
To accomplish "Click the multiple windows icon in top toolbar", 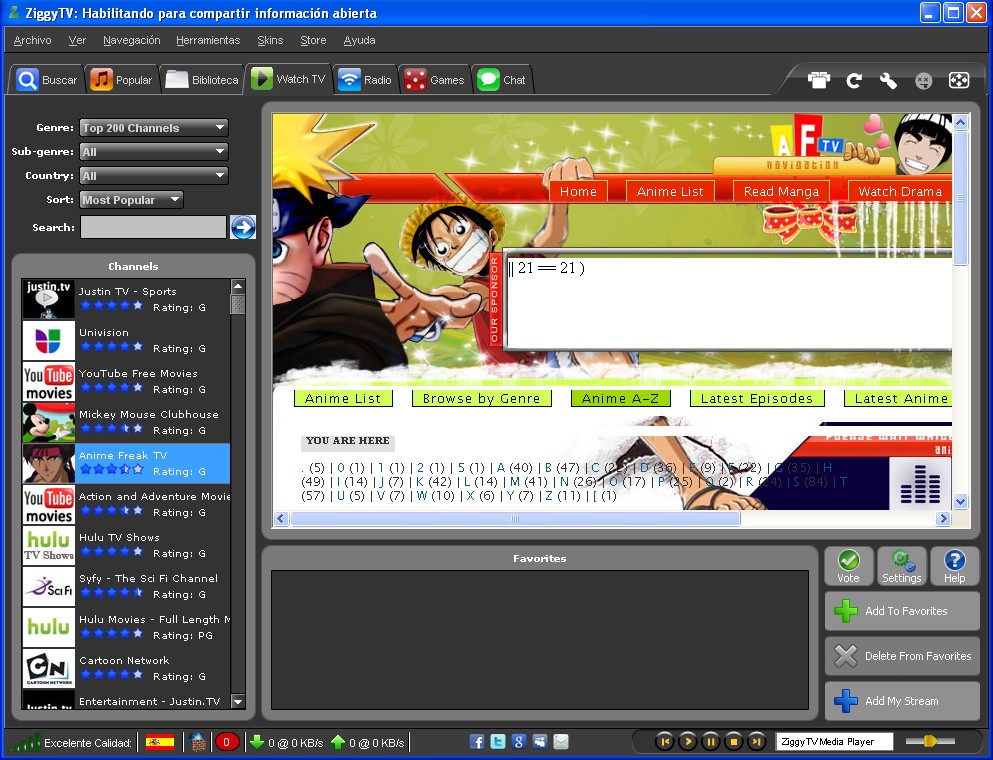I will tap(819, 80).
